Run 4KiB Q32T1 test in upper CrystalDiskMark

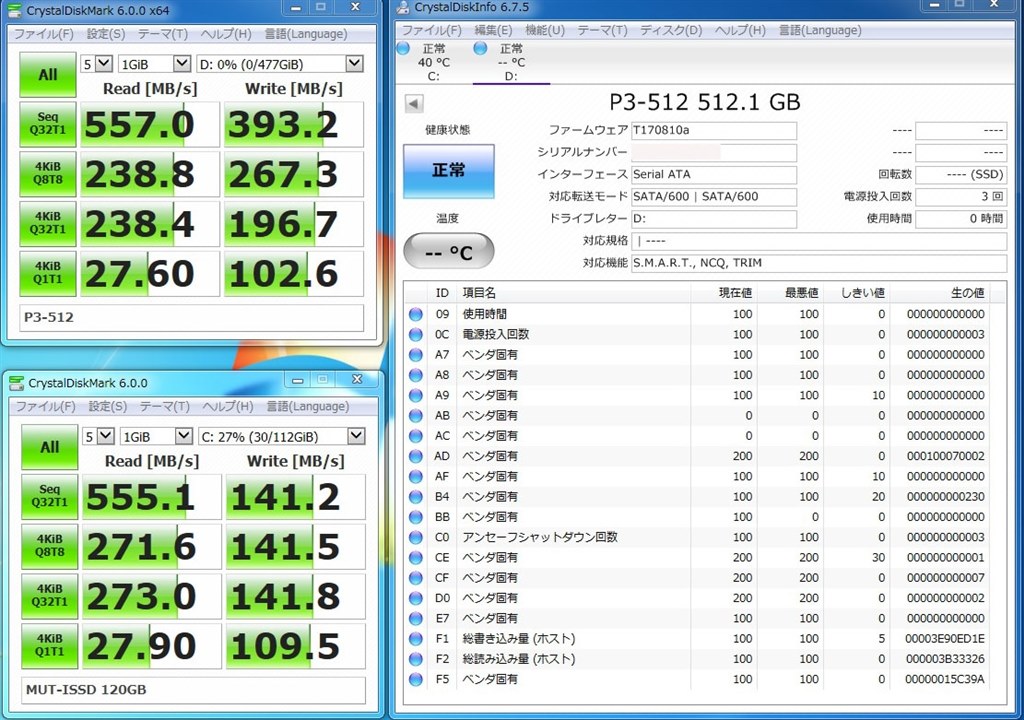coord(48,223)
